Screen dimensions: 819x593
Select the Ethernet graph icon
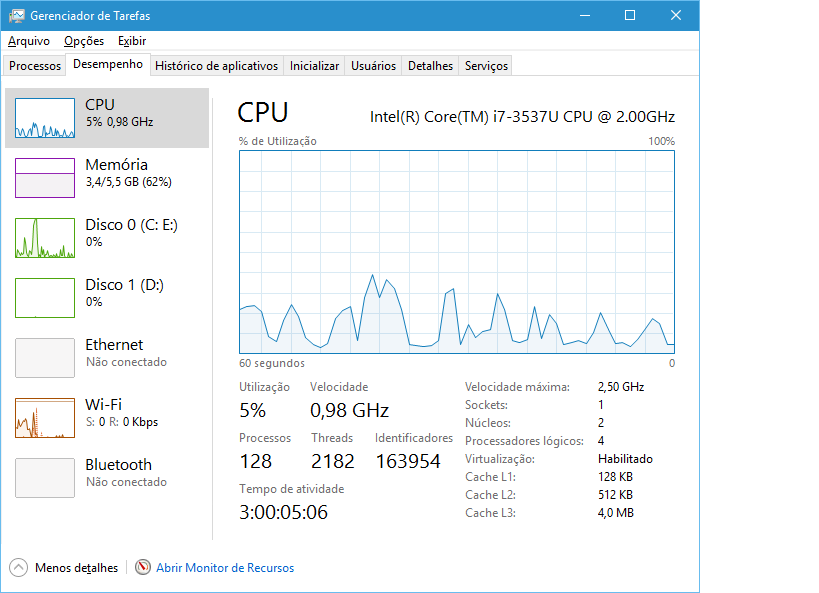(x=45, y=358)
